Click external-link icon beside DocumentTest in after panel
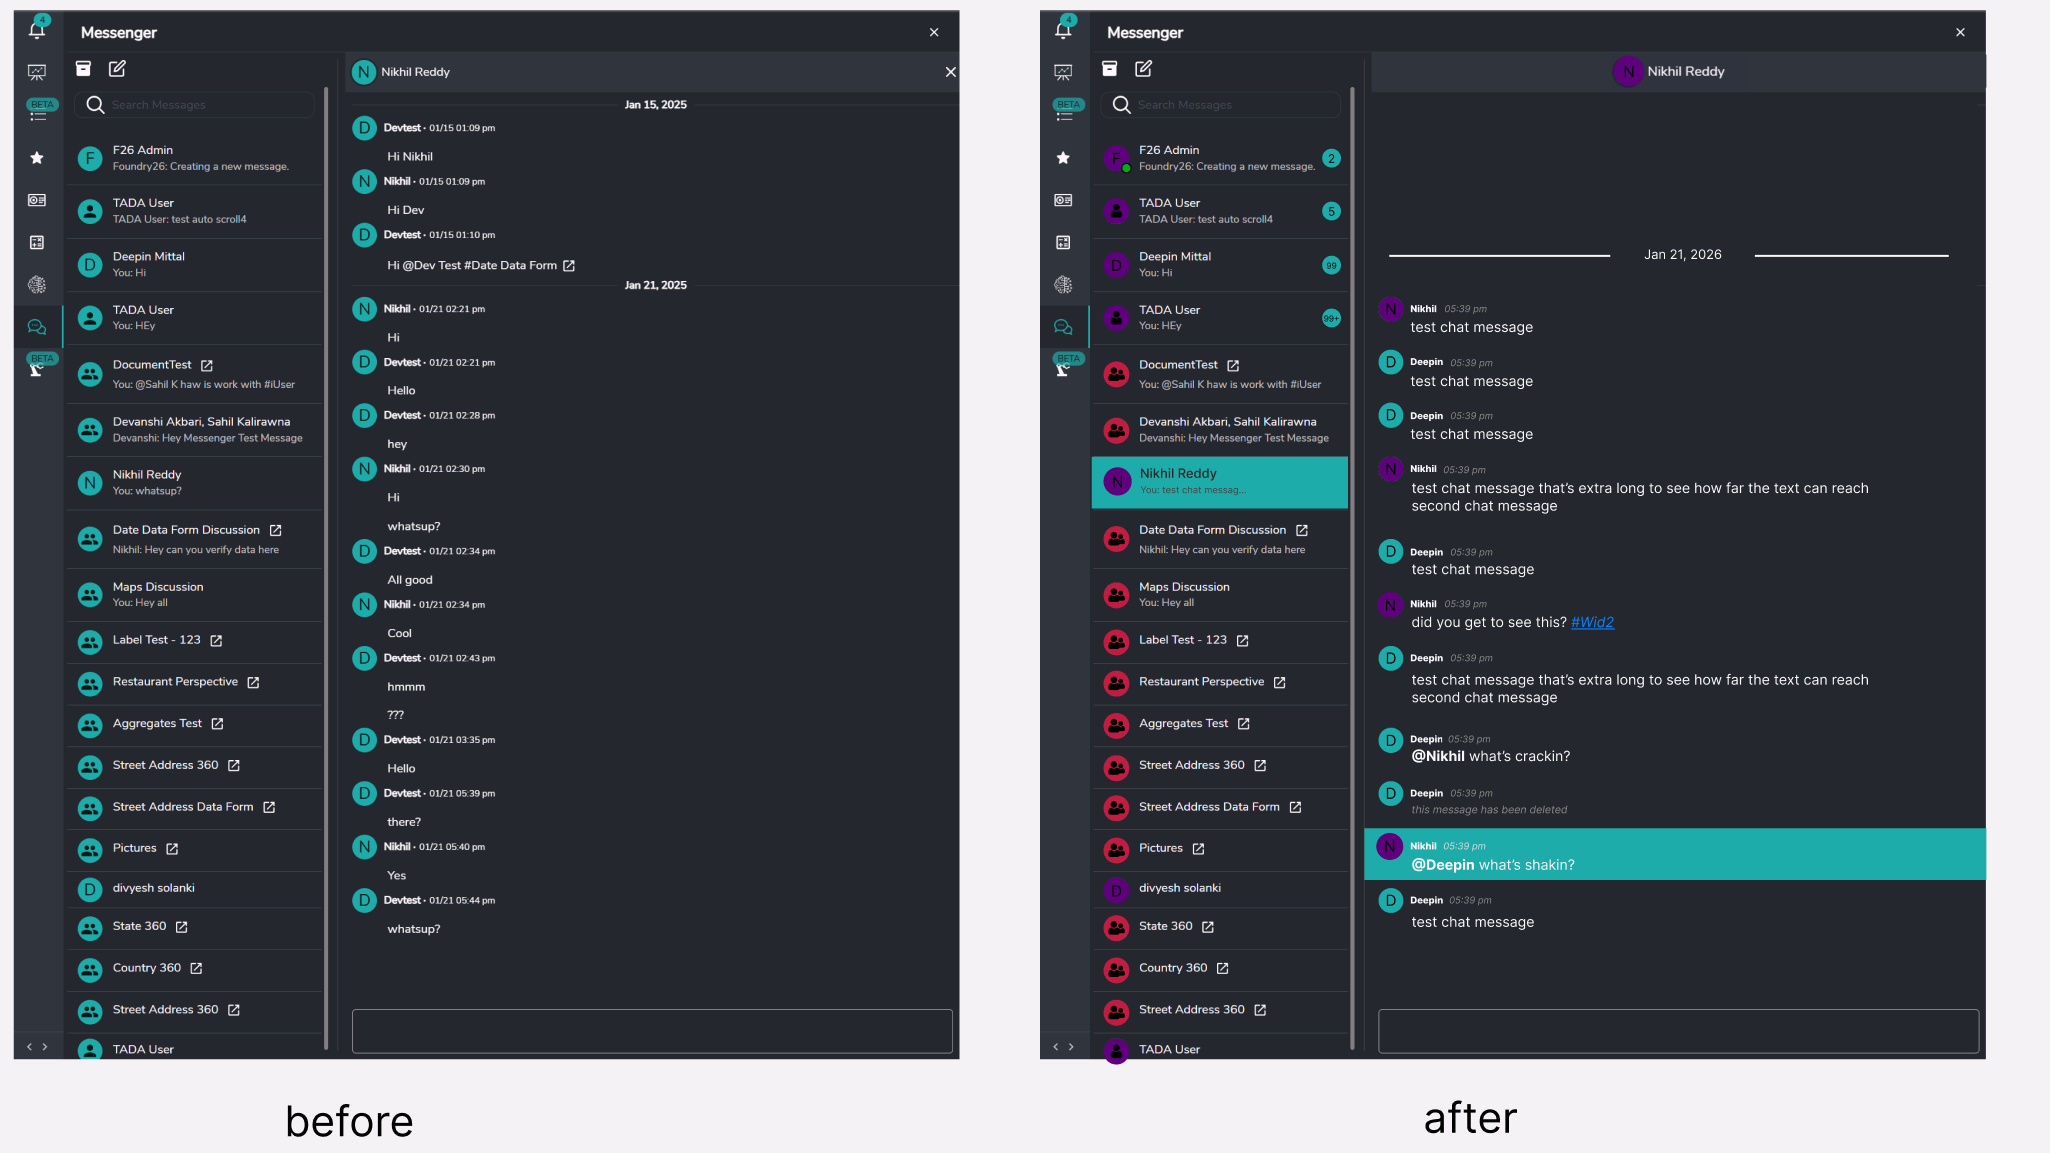The width and height of the screenshot is (2050, 1153). pyautogui.click(x=1233, y=366)
